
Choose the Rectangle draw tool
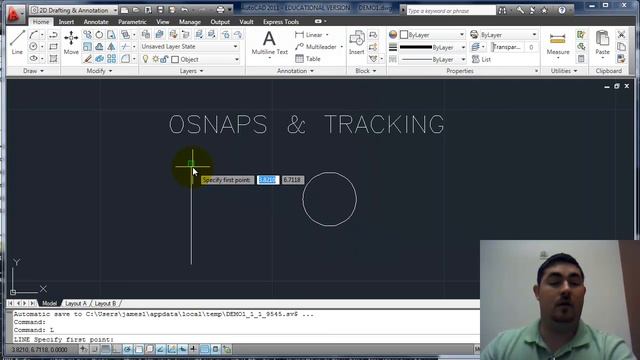tap(53, 47)
